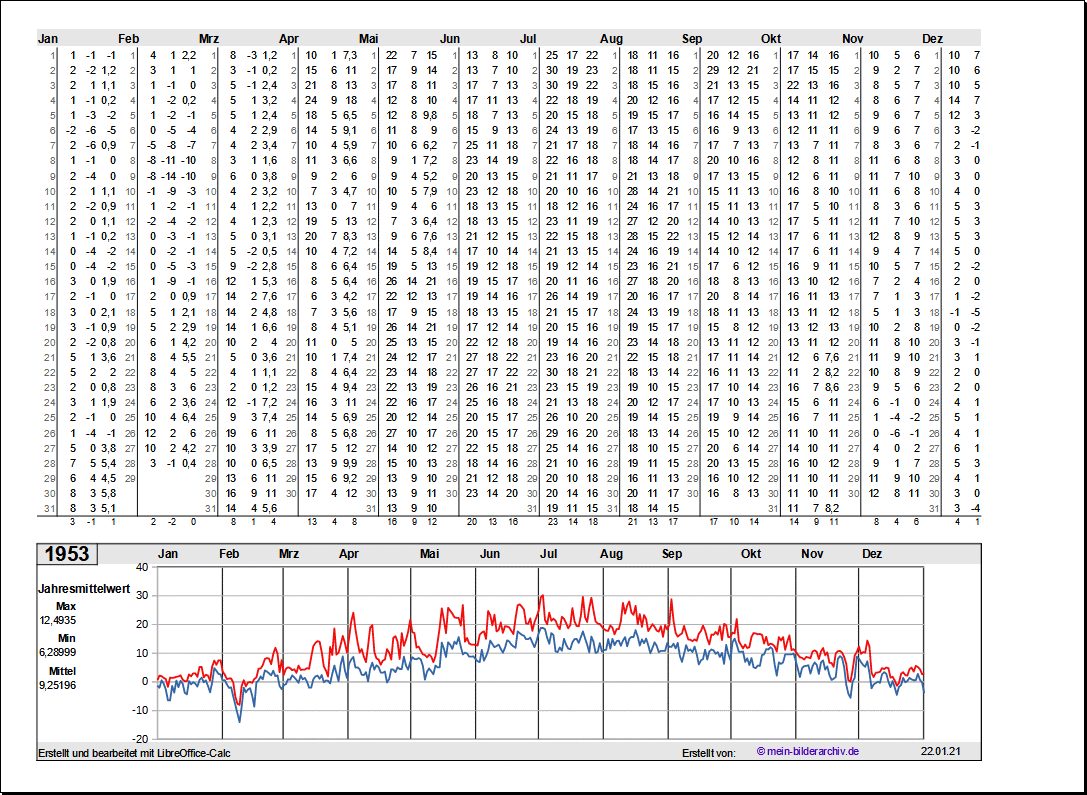Select the Apr month label above the chart
Image resolution: width=1087 pixels, height=795 pixels.
pos(349,554)
